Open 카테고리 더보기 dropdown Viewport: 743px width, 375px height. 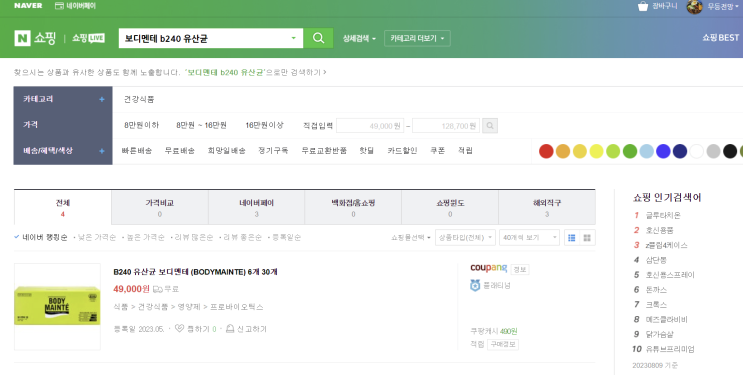pos(417,38)
